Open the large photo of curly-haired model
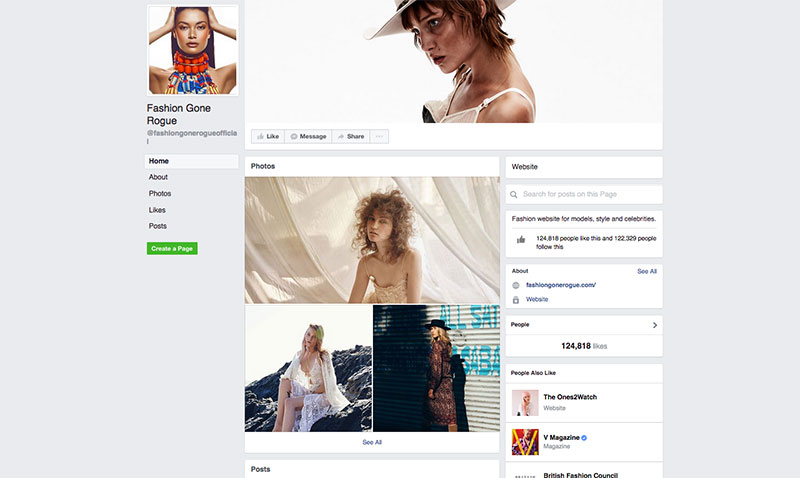 [372, 240]
